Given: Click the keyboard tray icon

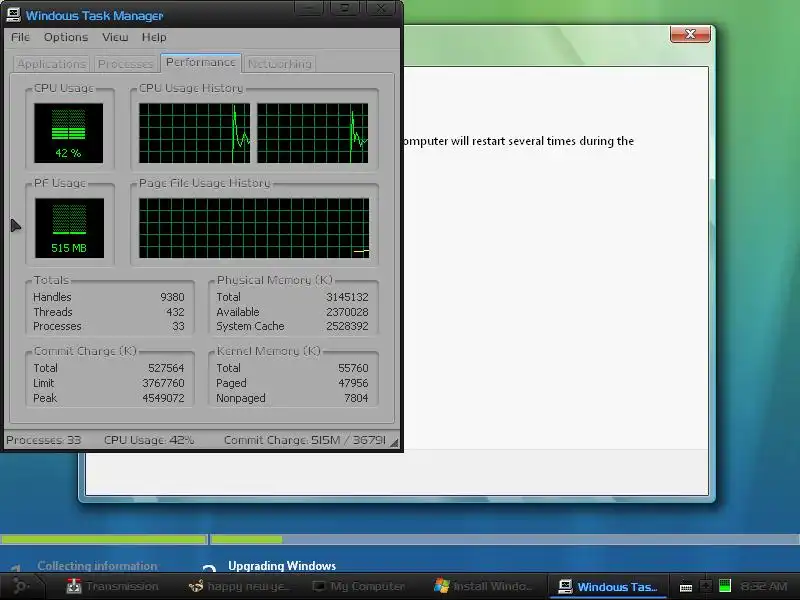Looking at the screenshot, I should coord(686,588).
